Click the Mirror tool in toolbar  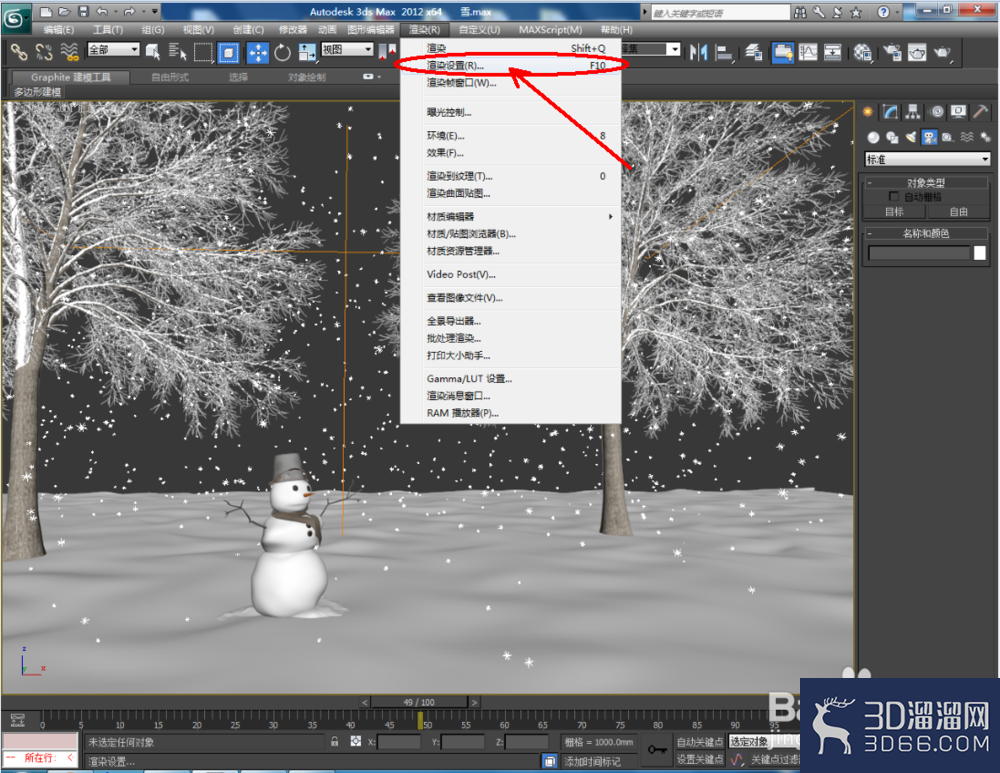(x=698, y=52)
